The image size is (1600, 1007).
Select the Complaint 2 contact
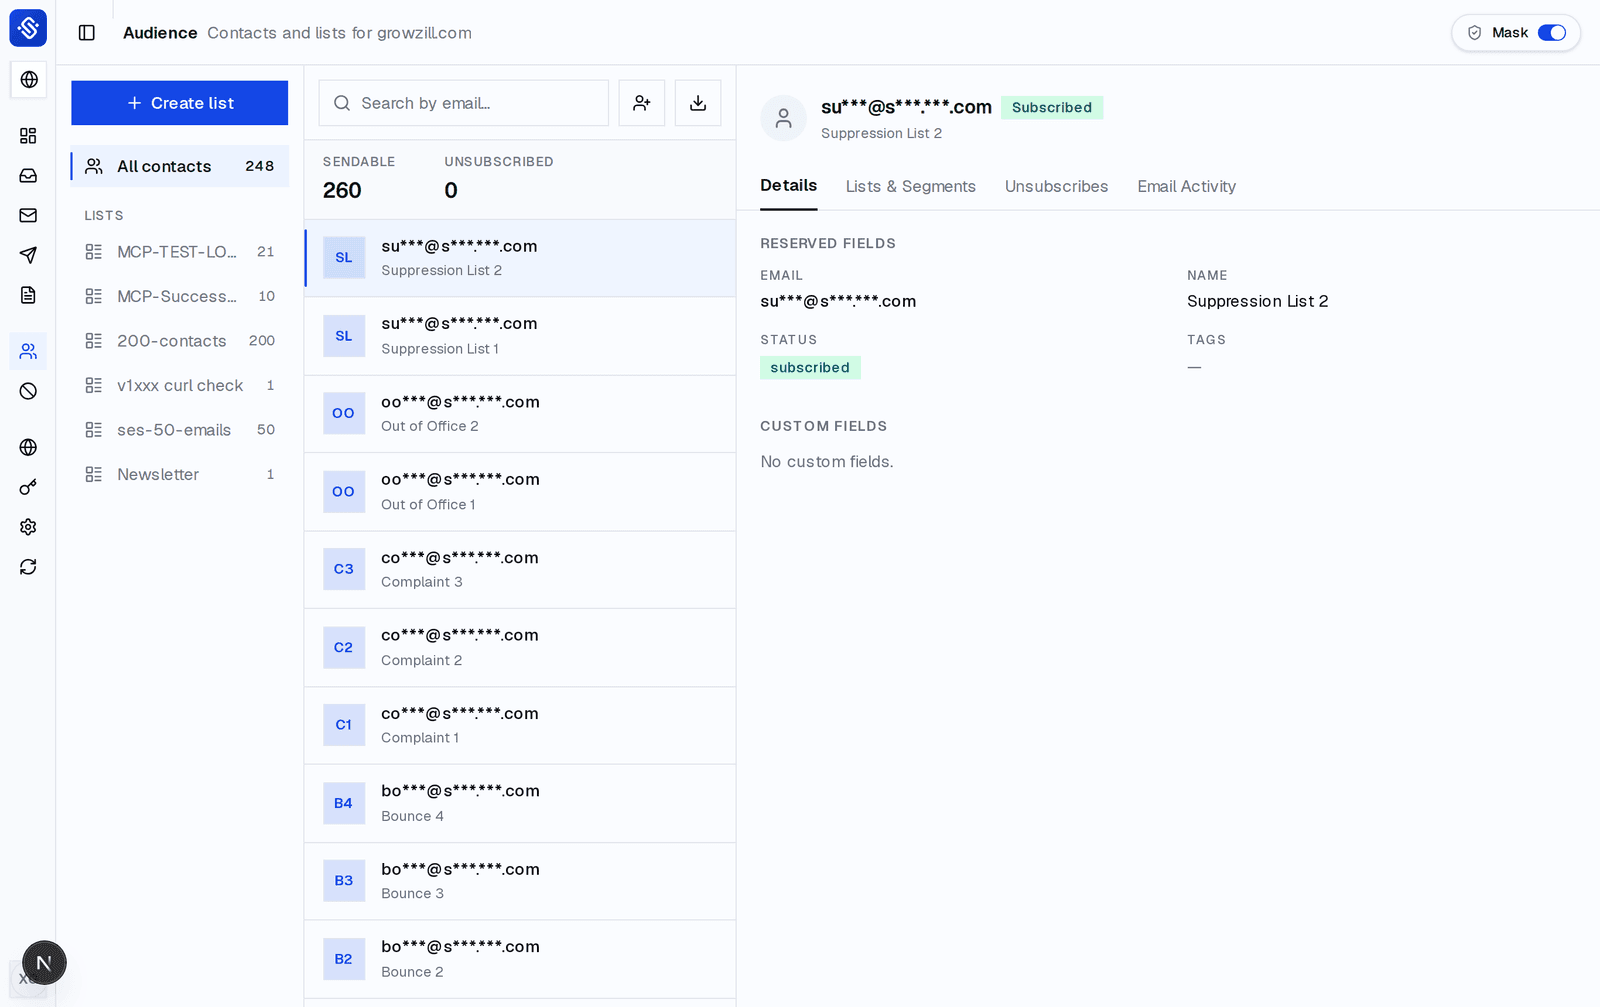(520, 648)
